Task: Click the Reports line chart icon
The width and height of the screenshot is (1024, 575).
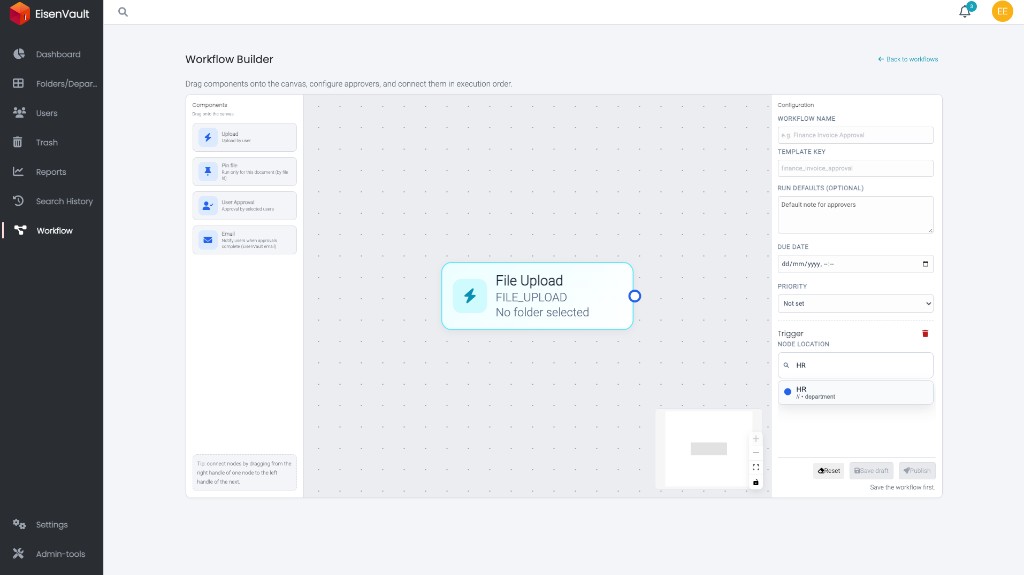Action: coord(18,171)
